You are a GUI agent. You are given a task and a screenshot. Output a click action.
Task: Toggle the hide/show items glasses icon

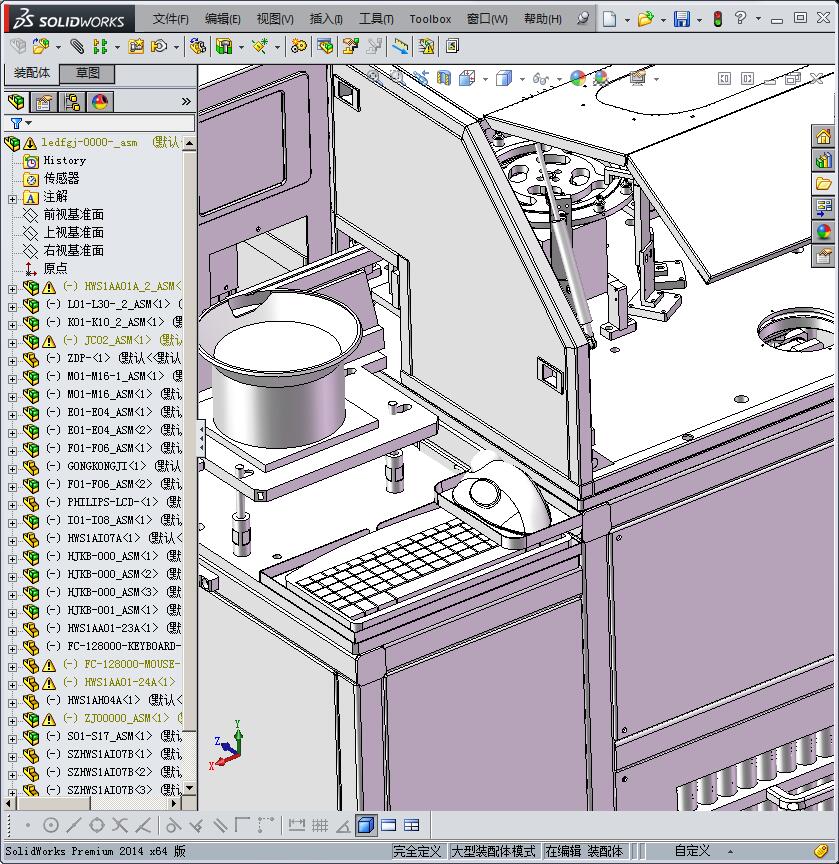pos(539,78)
